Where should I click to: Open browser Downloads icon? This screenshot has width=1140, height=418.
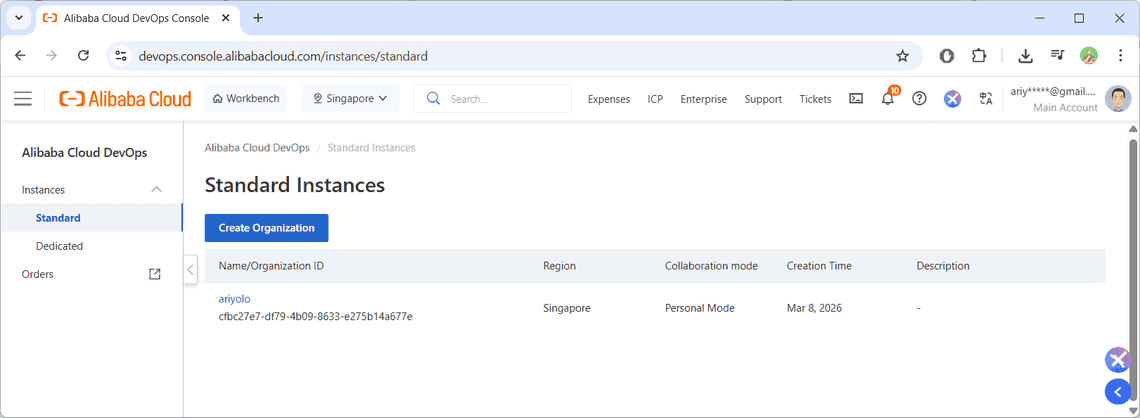pyautogui.click(x=1025, y=56)
